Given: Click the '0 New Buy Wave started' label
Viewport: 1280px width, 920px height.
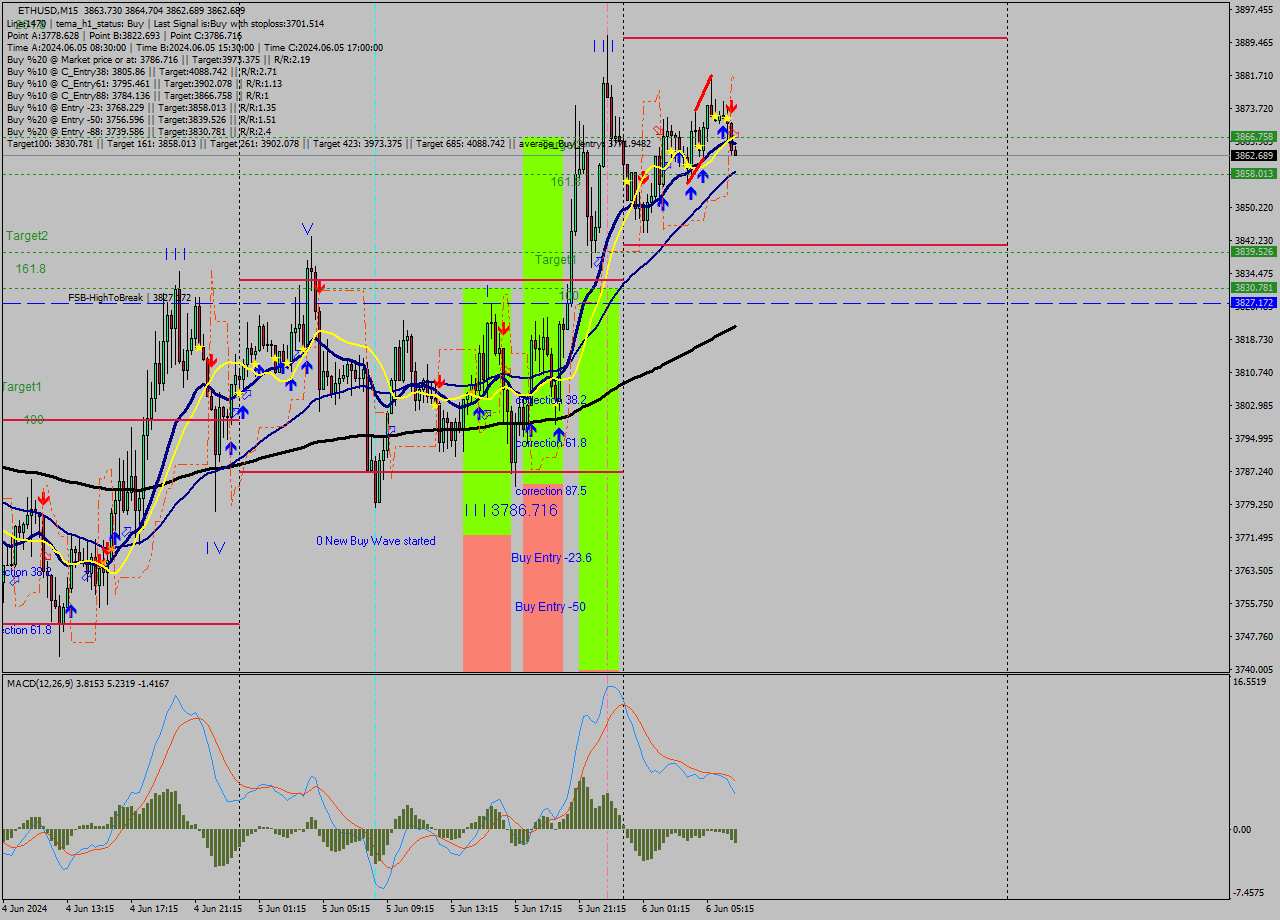Looking at the screenshot, I should [375, 541].
